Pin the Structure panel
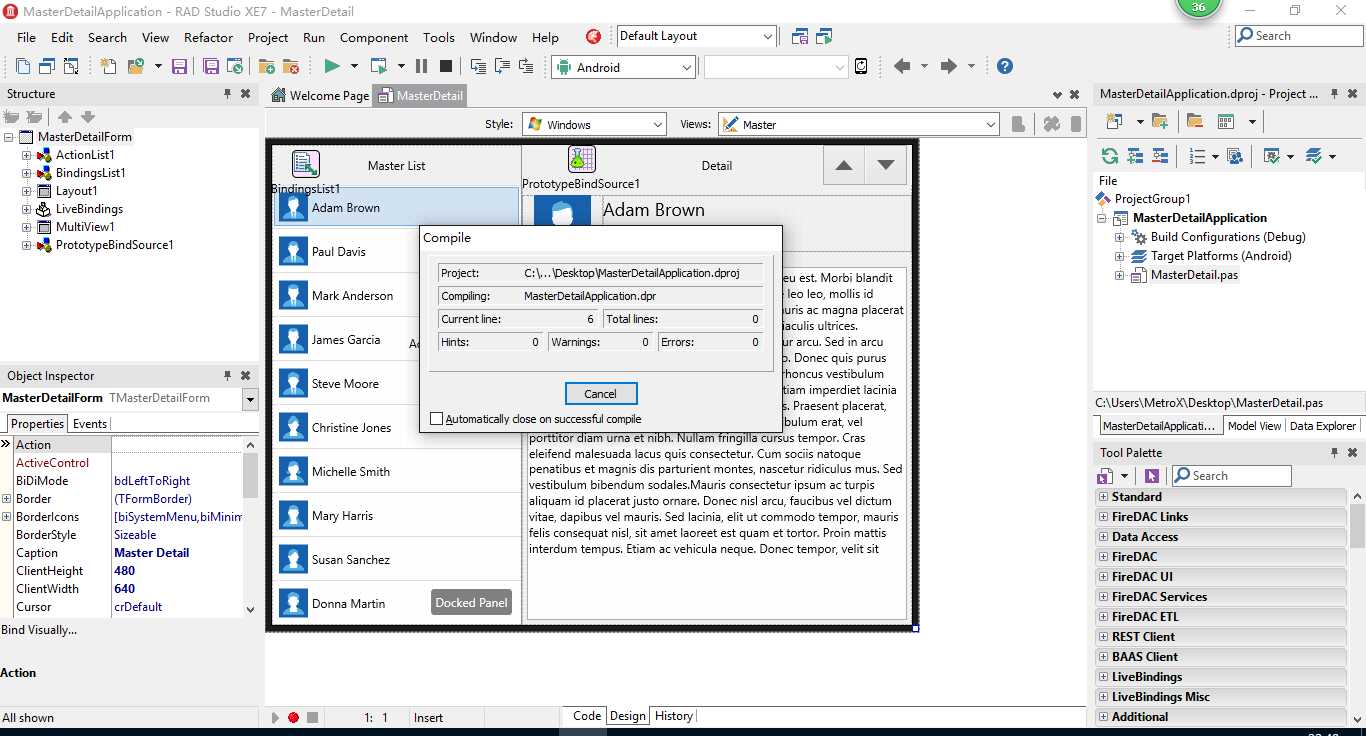The width and height of the screenshot is (1366, 736). pos(228,94)
